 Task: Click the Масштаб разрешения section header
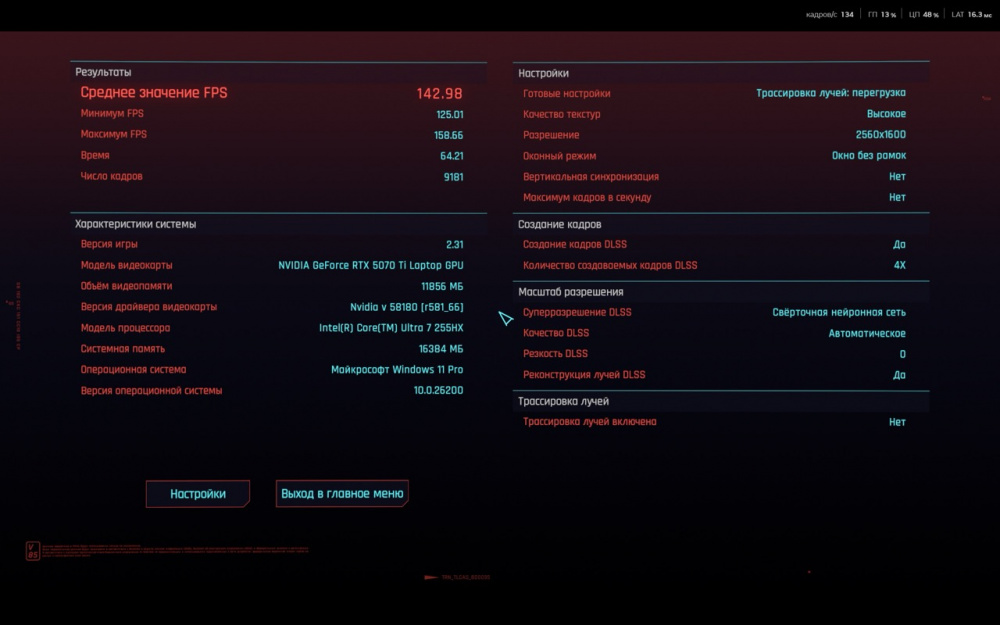coord(571,292)
